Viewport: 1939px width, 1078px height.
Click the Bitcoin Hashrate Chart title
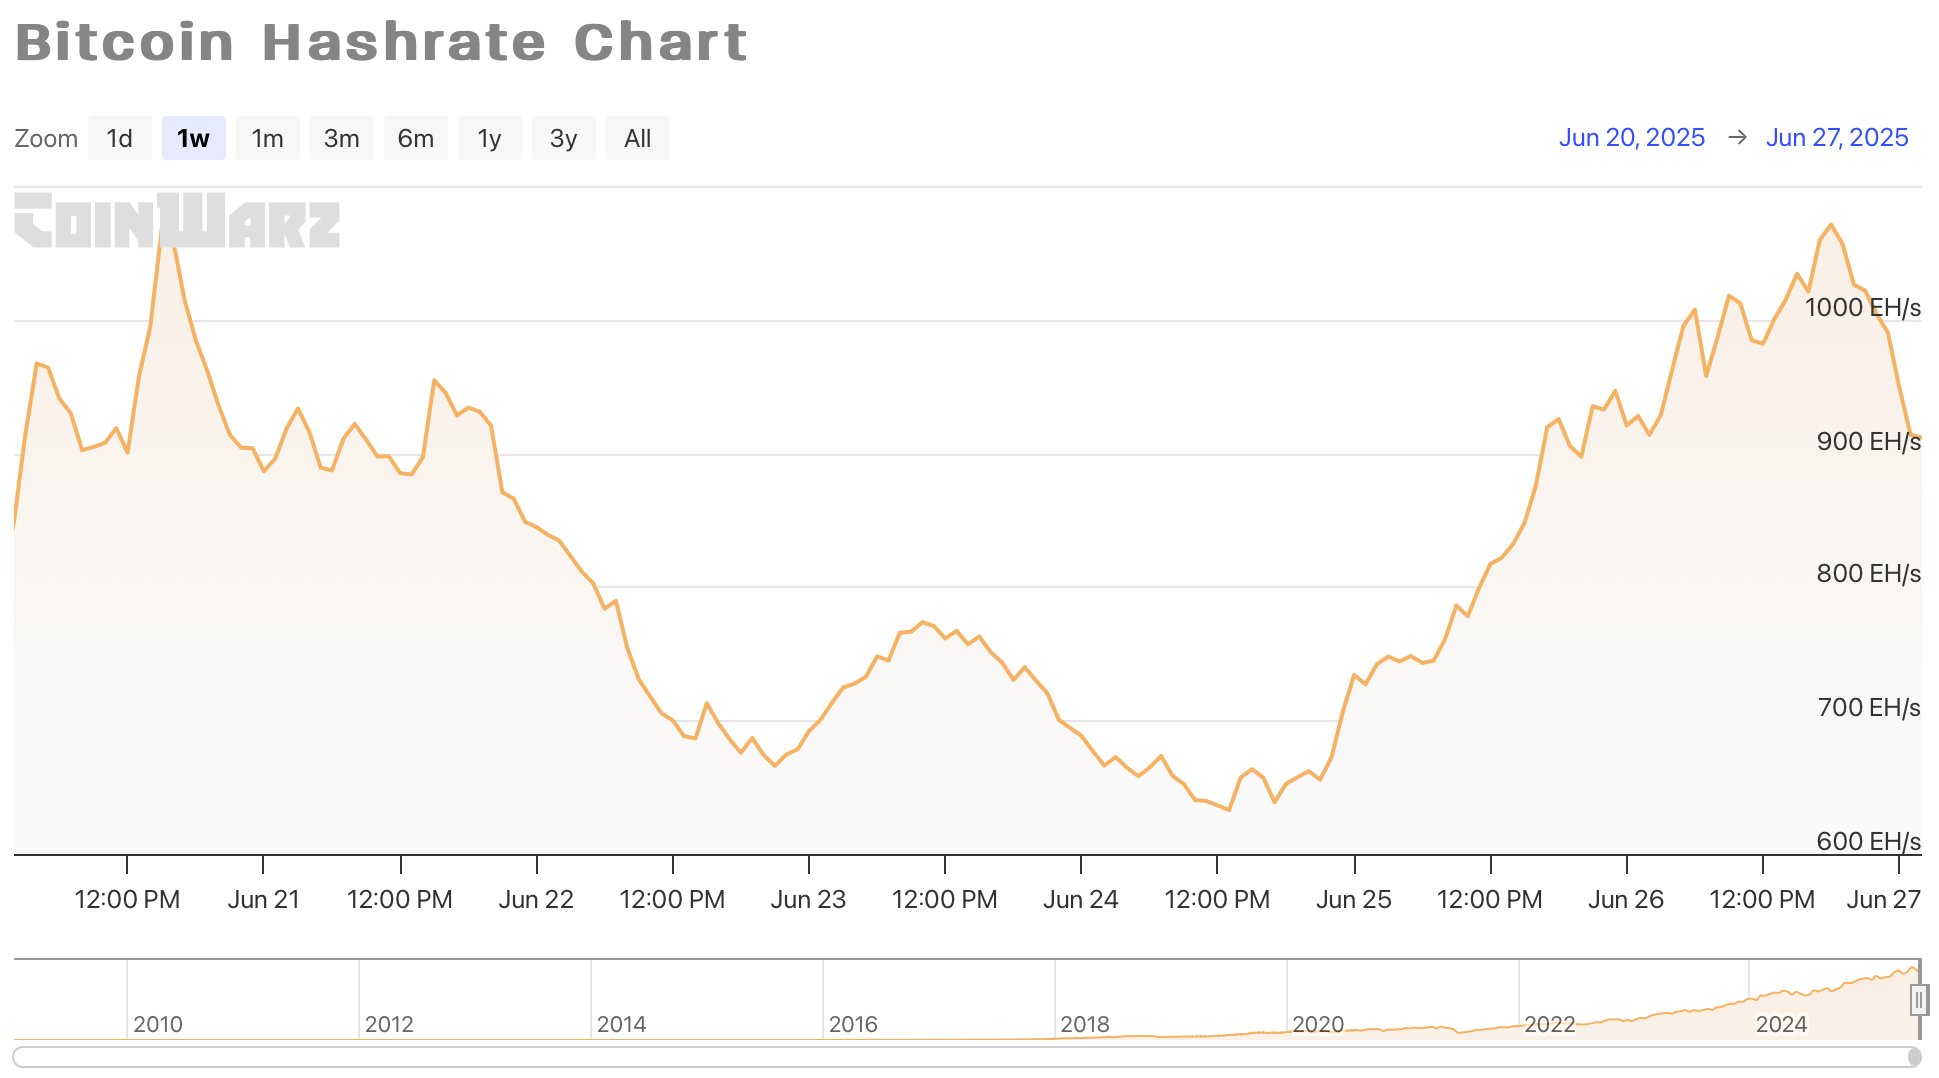[x=381, y=42]
